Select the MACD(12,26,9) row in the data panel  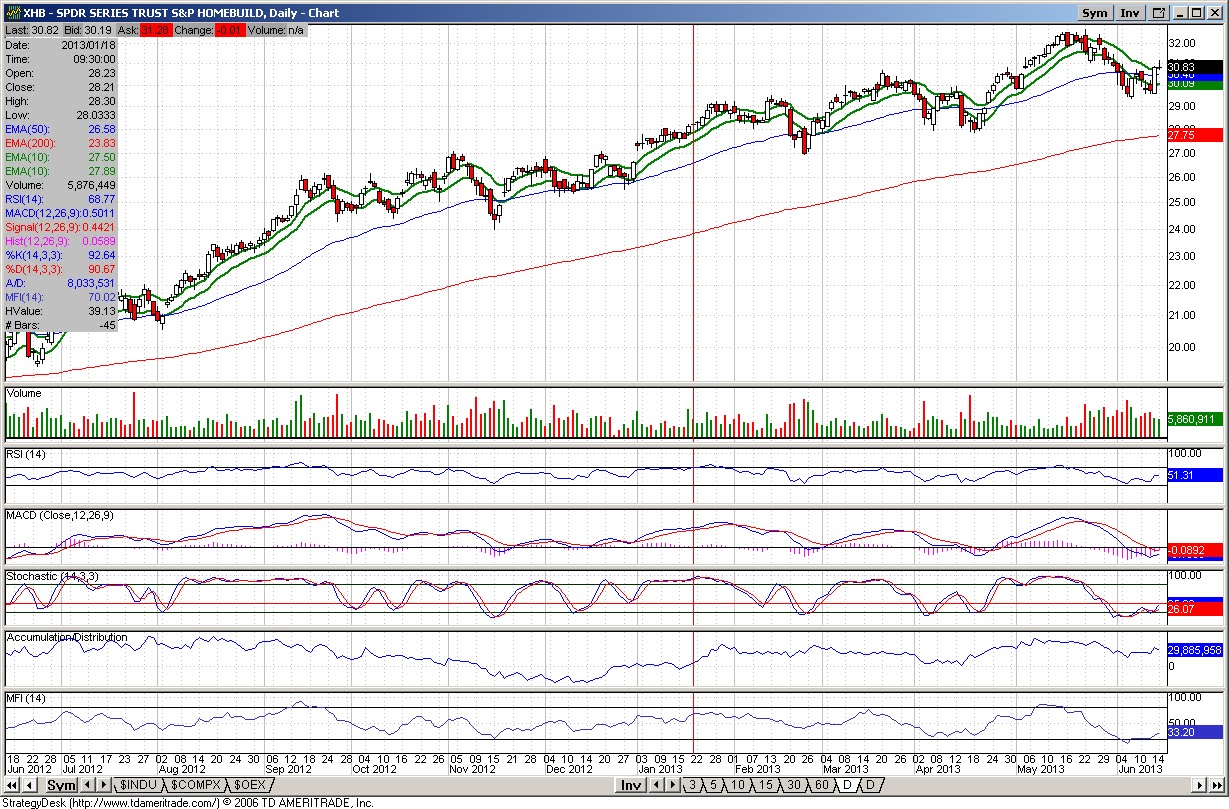coord(61,213)
